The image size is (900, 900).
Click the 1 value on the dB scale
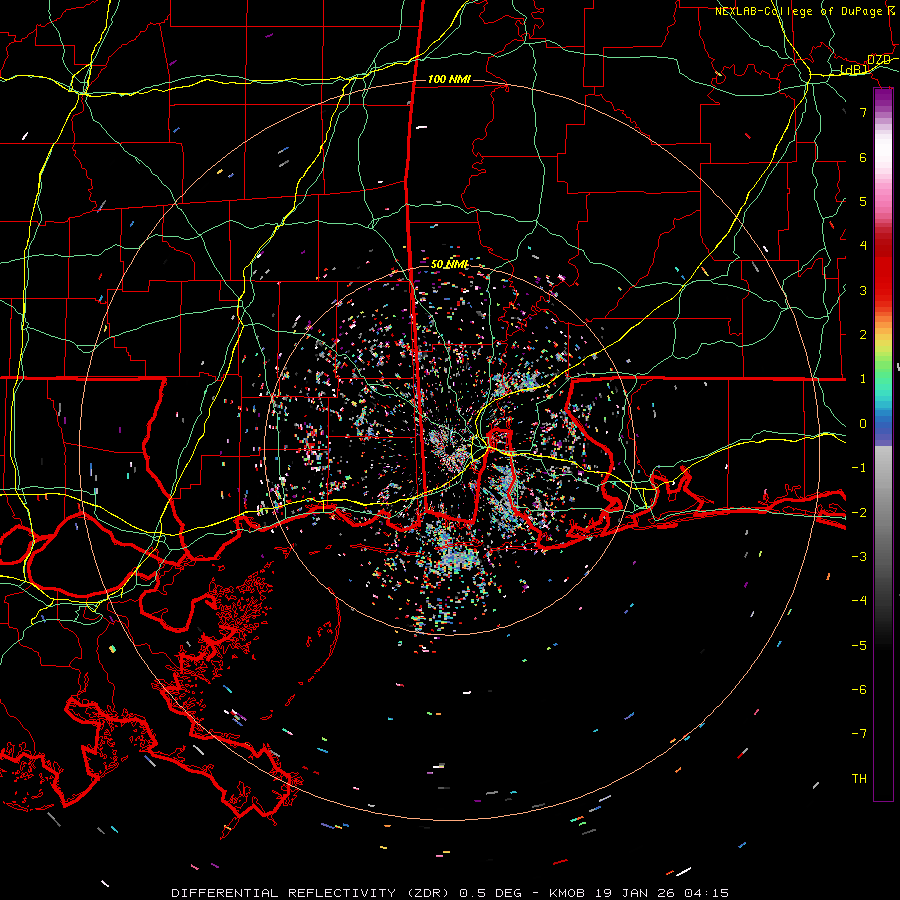click(863, 379)
